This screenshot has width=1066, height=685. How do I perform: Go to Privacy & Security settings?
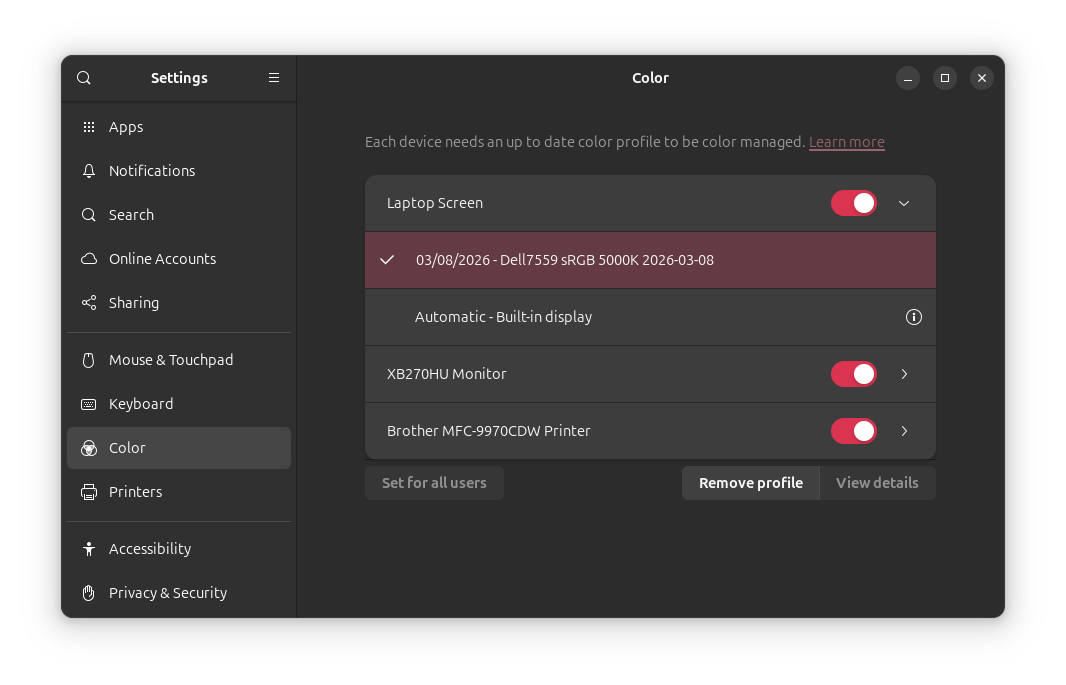pos(168,593)
